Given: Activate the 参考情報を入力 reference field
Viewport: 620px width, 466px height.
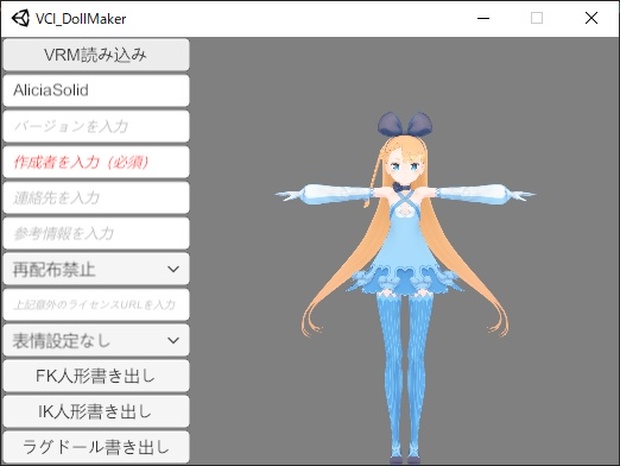Looking at the screenshot, I should (96, 233).
